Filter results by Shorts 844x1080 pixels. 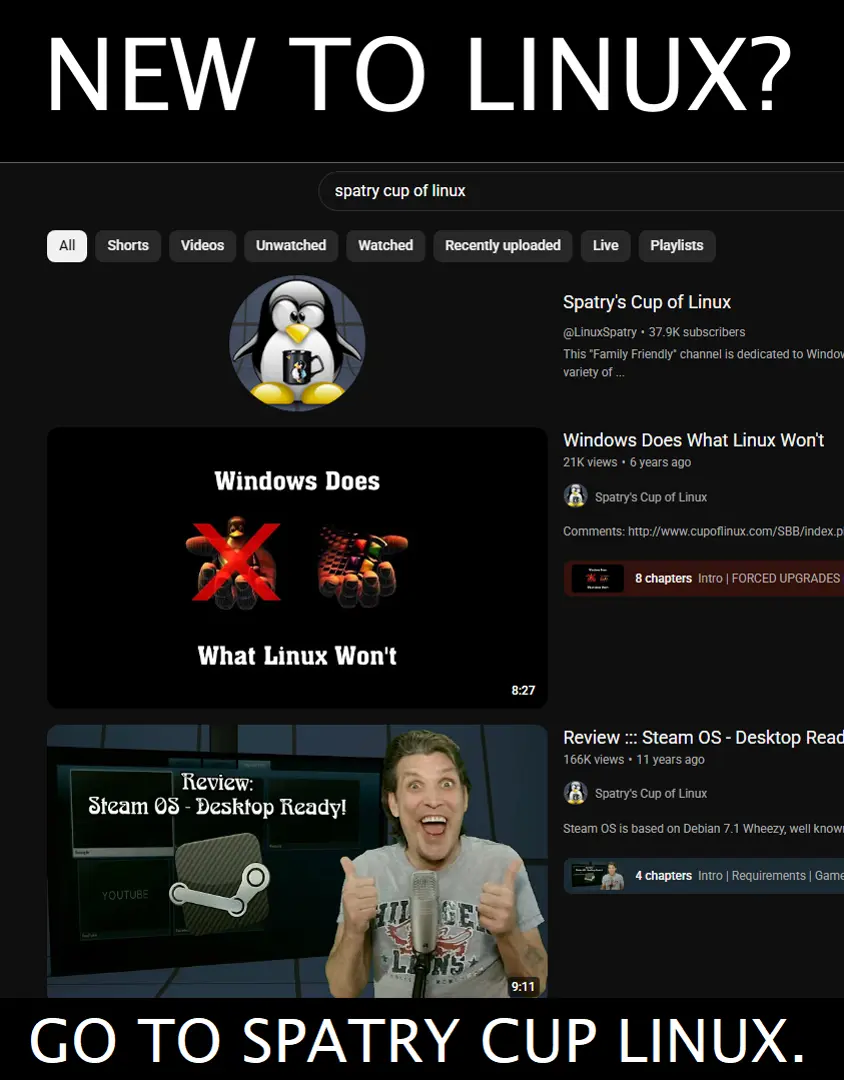coord(128,246)
